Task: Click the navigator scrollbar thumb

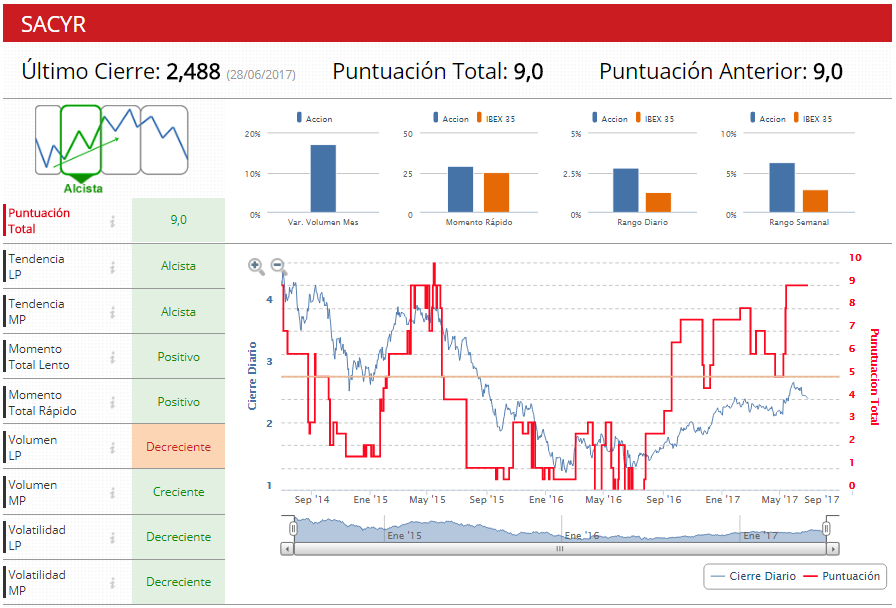Action: [560, 549]
